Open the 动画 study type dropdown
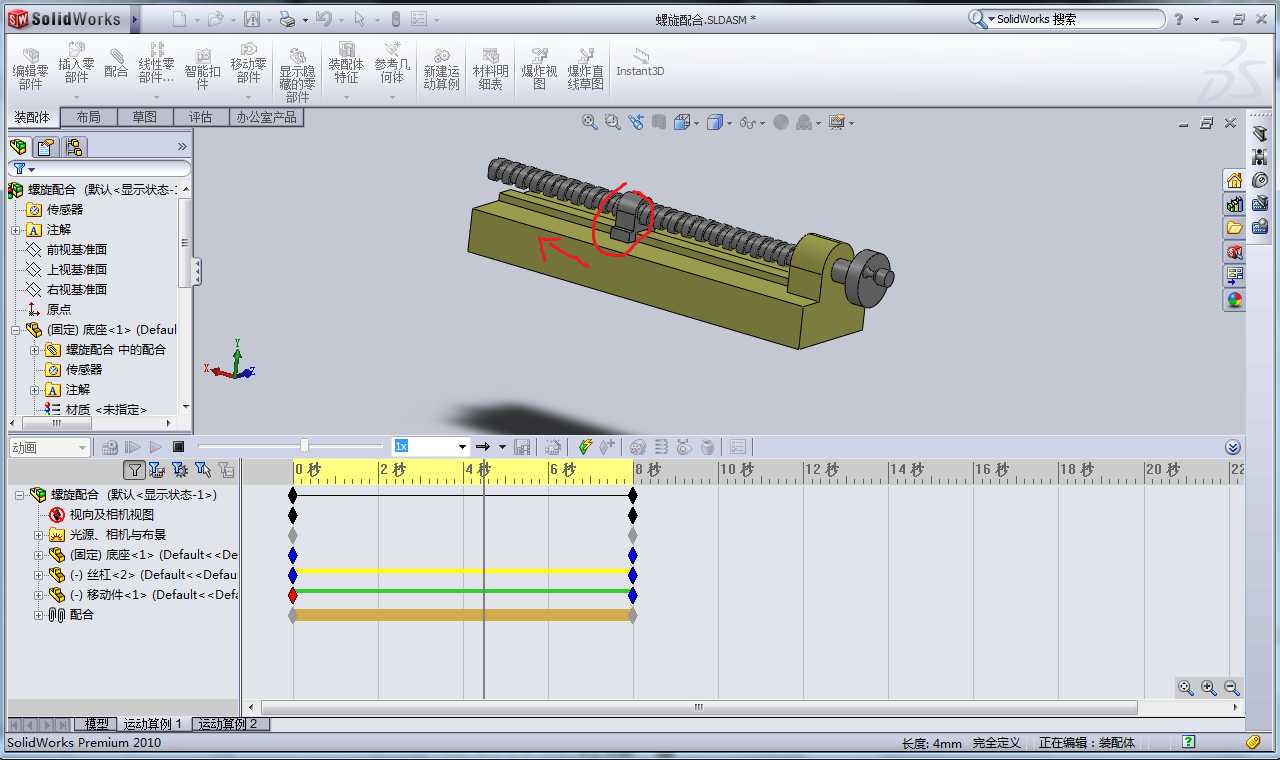Image resolution: width=1280 pixels, height=760 pixels. click(x=82, y=448)
